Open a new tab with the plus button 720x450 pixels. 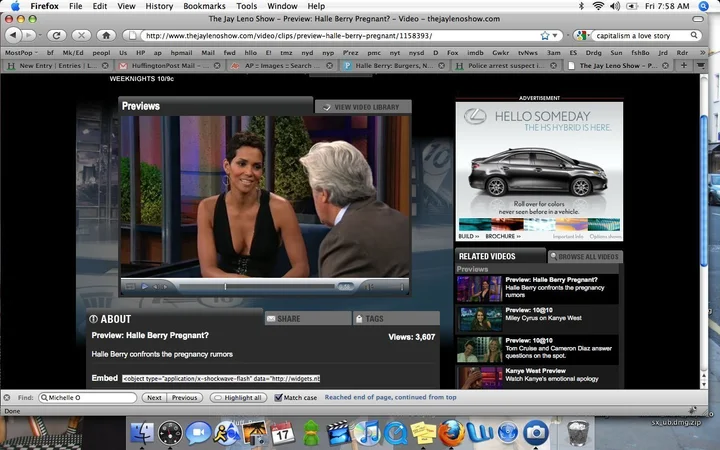point(684,66)
